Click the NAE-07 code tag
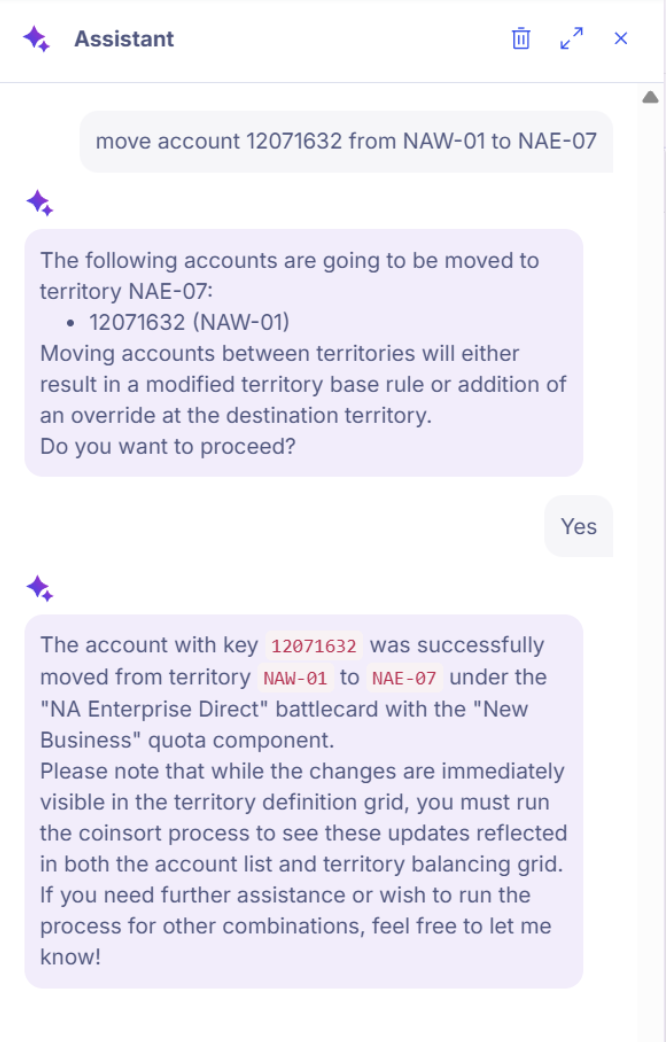 coord(403,678)
